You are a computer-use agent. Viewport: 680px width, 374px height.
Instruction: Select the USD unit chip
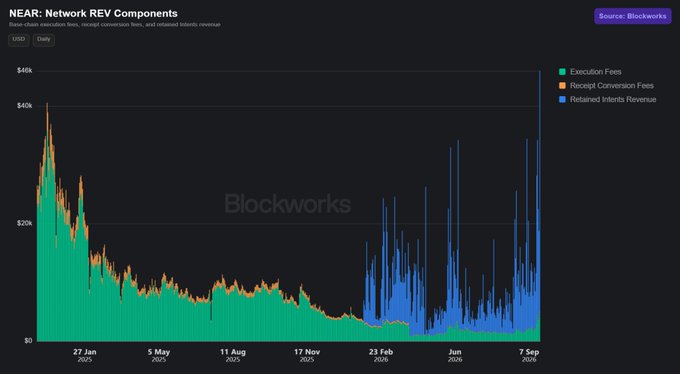point(19,39)
